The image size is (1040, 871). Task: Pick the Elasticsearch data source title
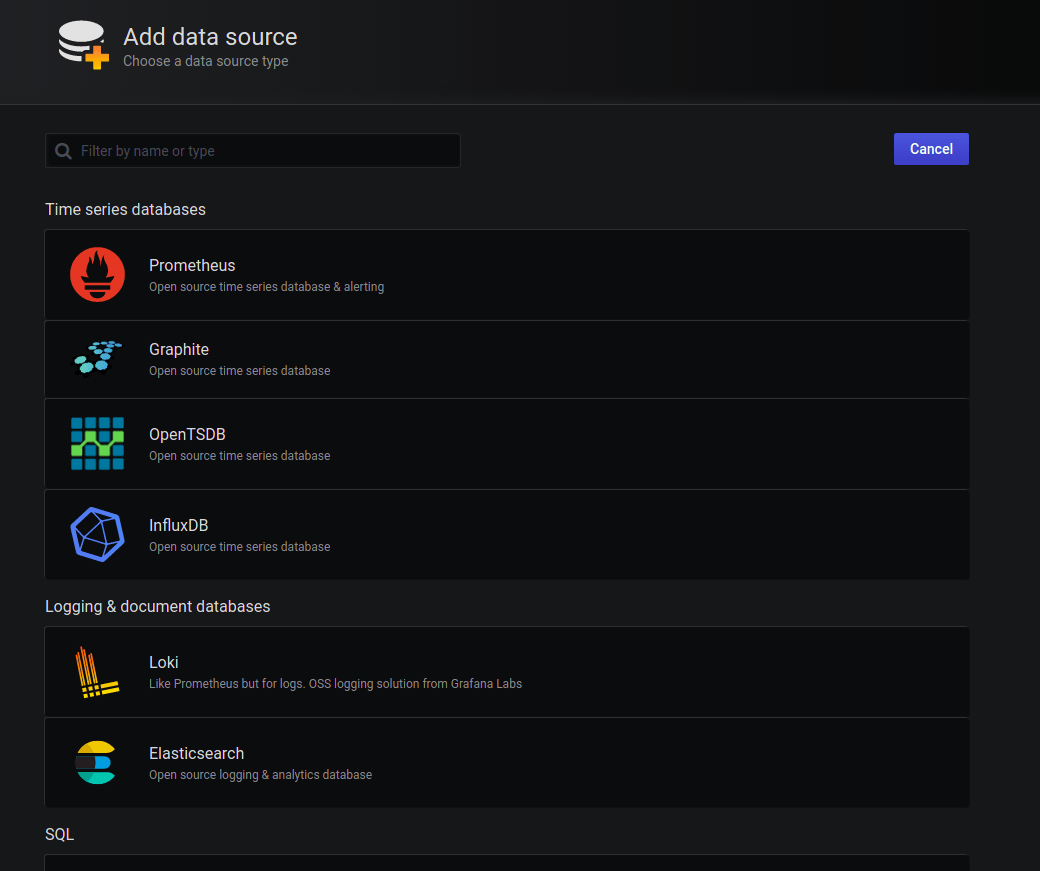pyautogui.click(x=196, y=754)
